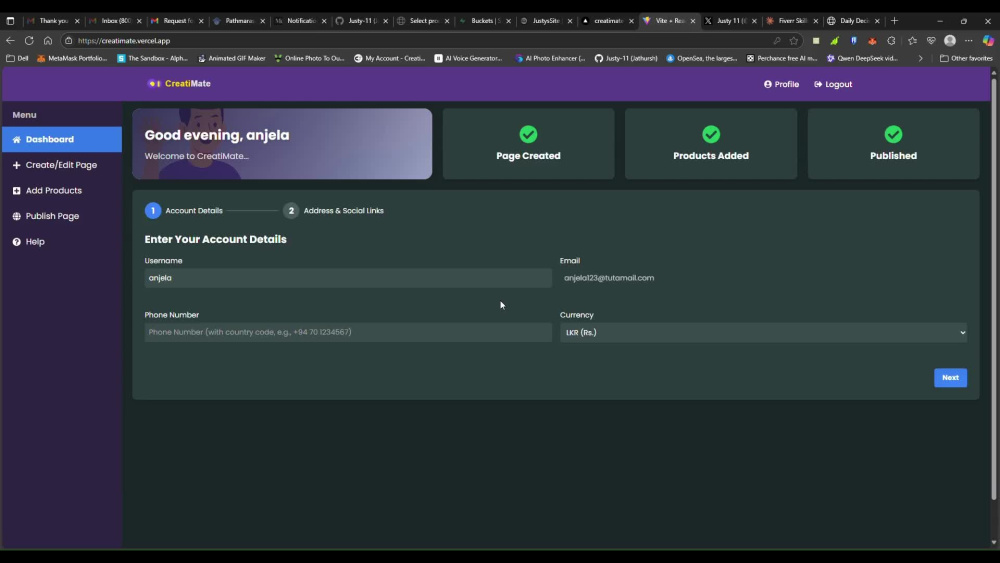Open the favorites star-list toolbar icon
The image size is (1000, 563).
click(913, 41)
